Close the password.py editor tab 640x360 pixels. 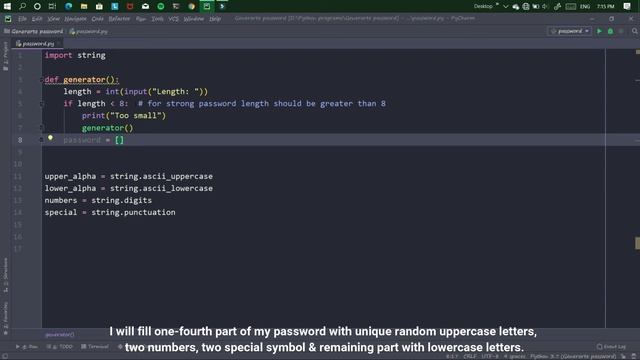pyautogui.click(x=59, y=43)
